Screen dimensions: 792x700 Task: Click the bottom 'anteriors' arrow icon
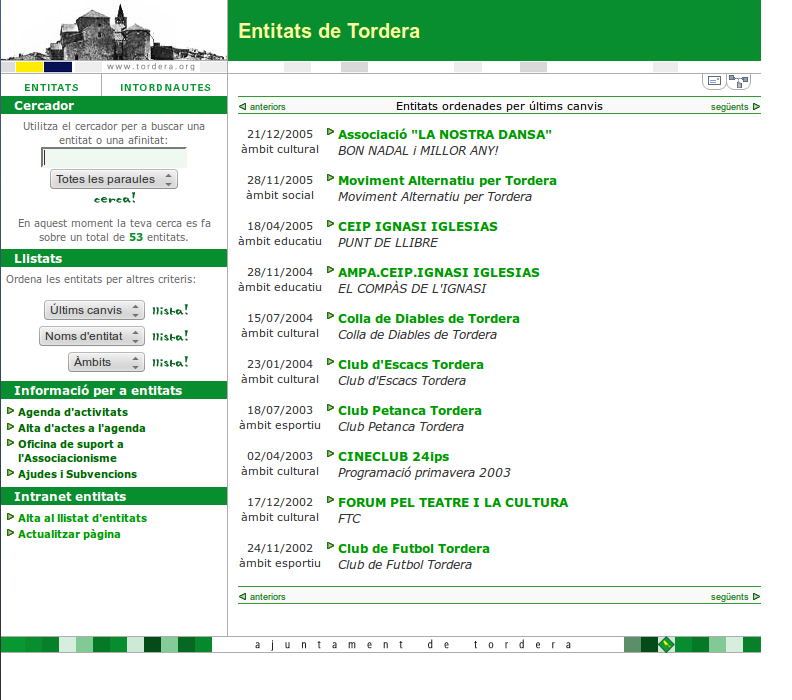click(x=242, y=596)
